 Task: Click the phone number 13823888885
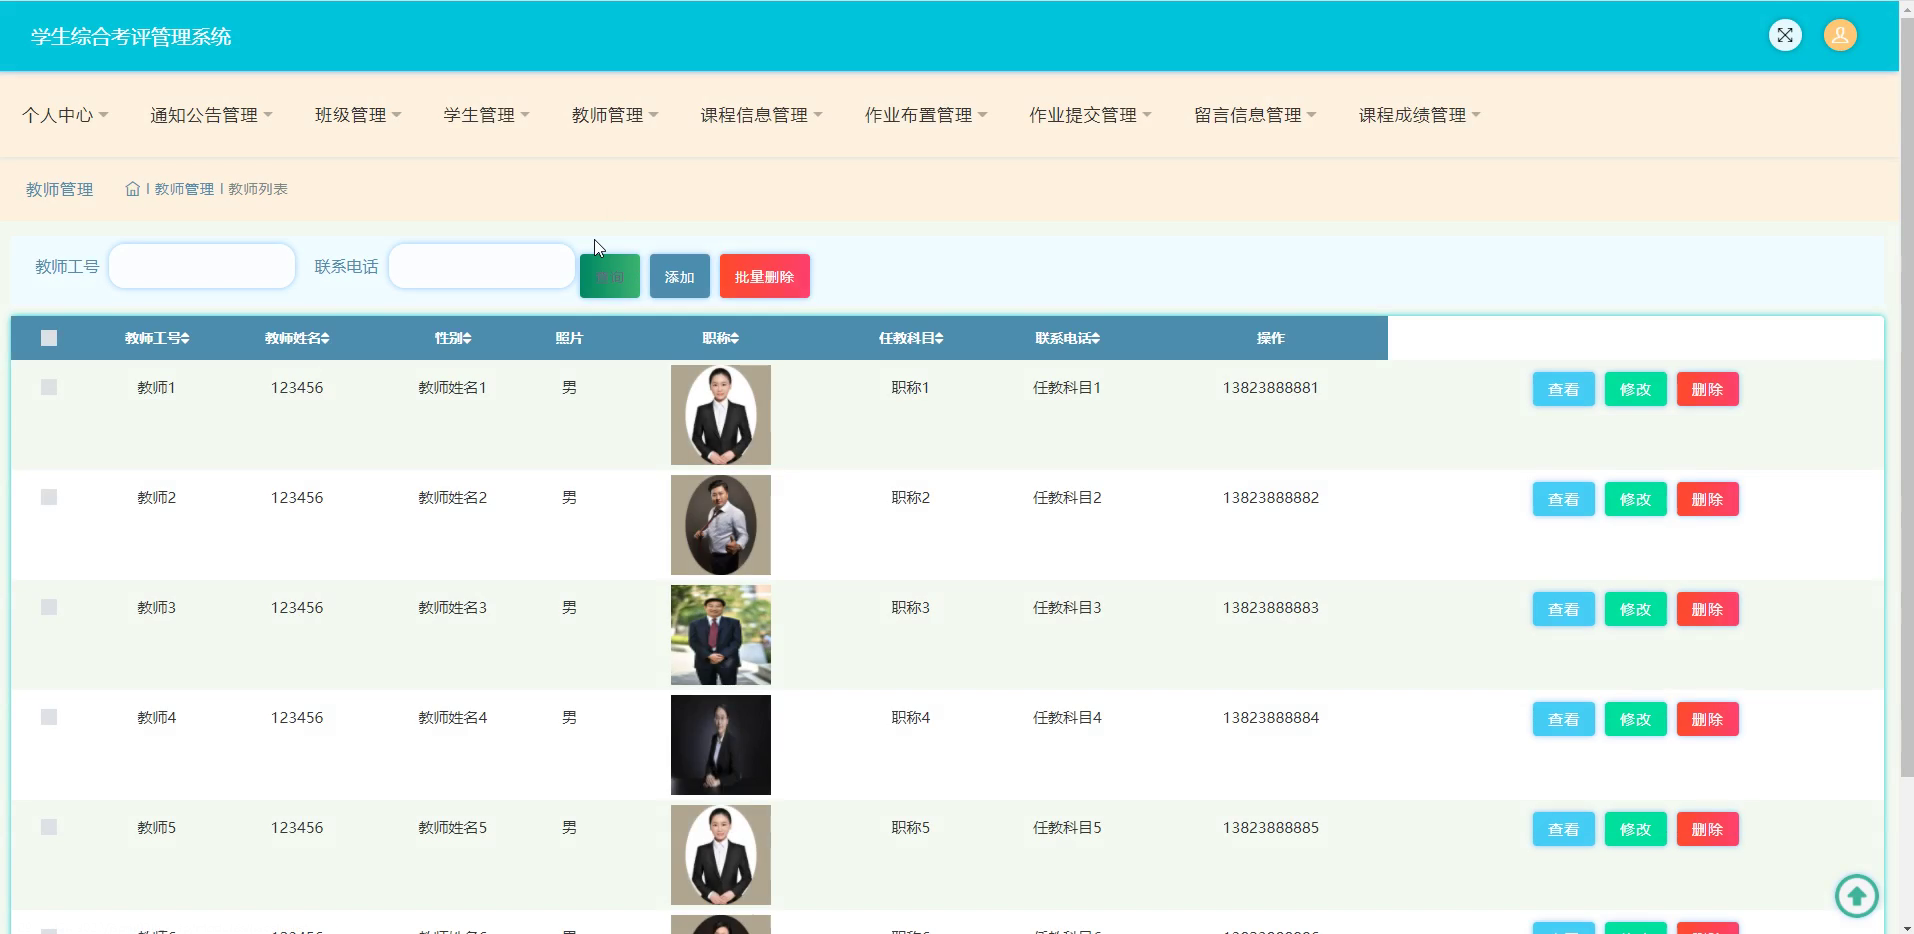pyautogui.click(x=1270, y=828)
